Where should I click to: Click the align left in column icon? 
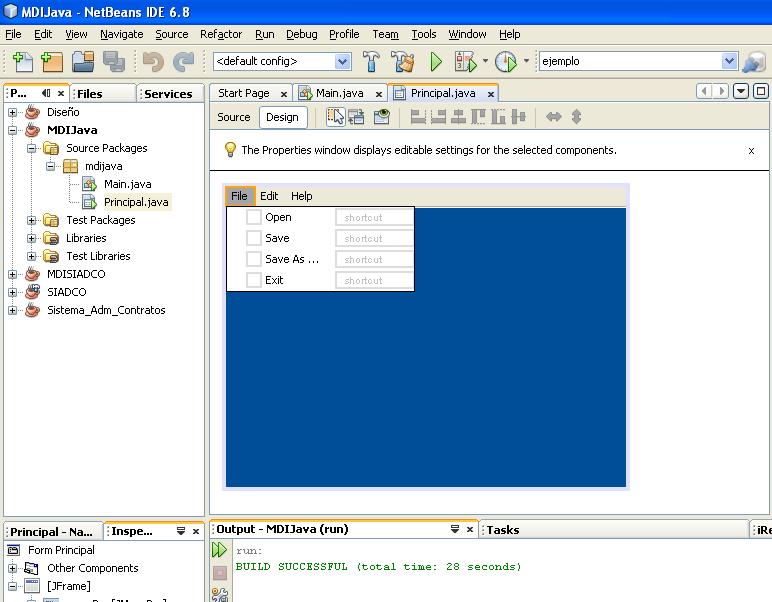[x=418, y=117]
